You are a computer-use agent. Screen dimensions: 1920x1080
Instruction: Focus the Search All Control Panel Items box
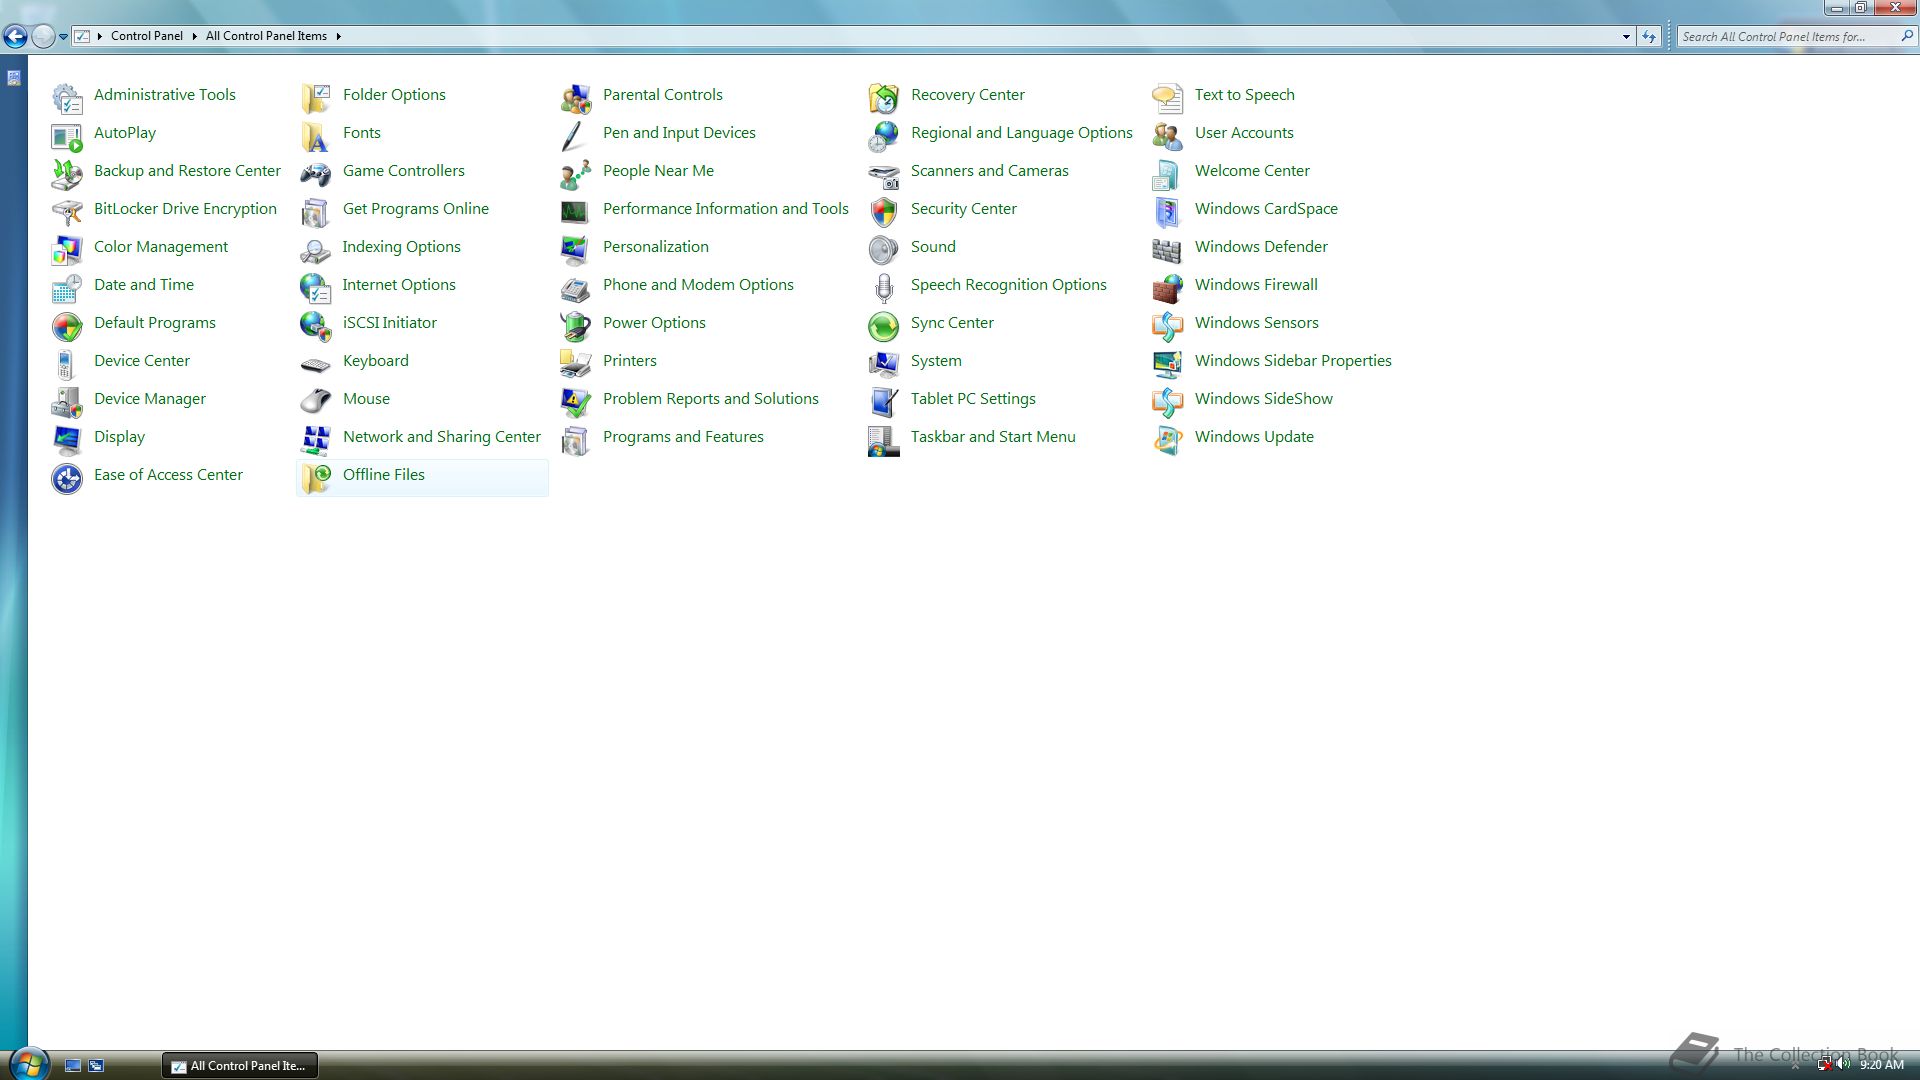coord(1796,36)
